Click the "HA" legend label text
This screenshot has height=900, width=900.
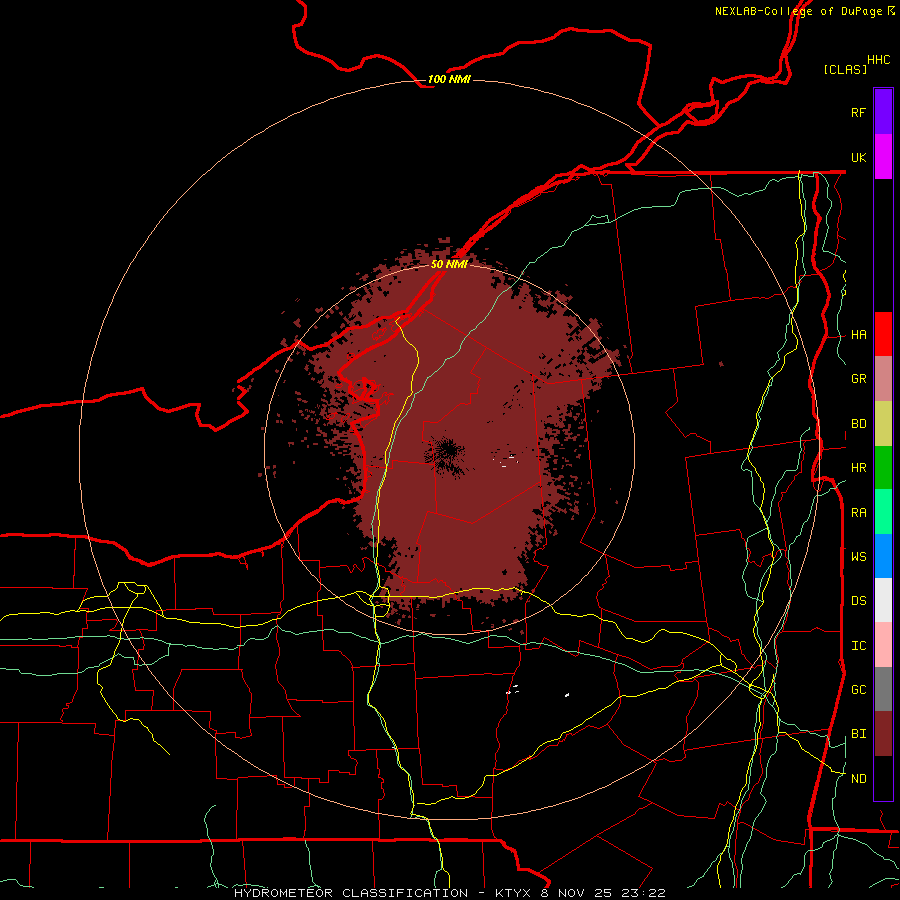coord(859,335)
